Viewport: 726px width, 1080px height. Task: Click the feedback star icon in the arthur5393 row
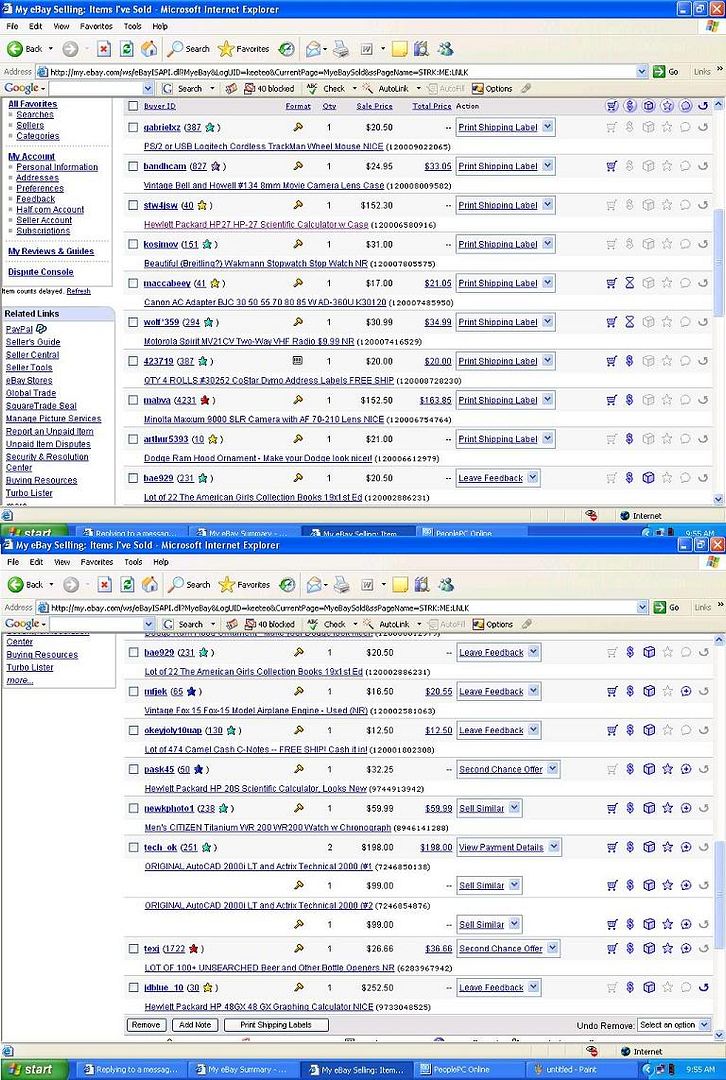[x=667, y=439]
